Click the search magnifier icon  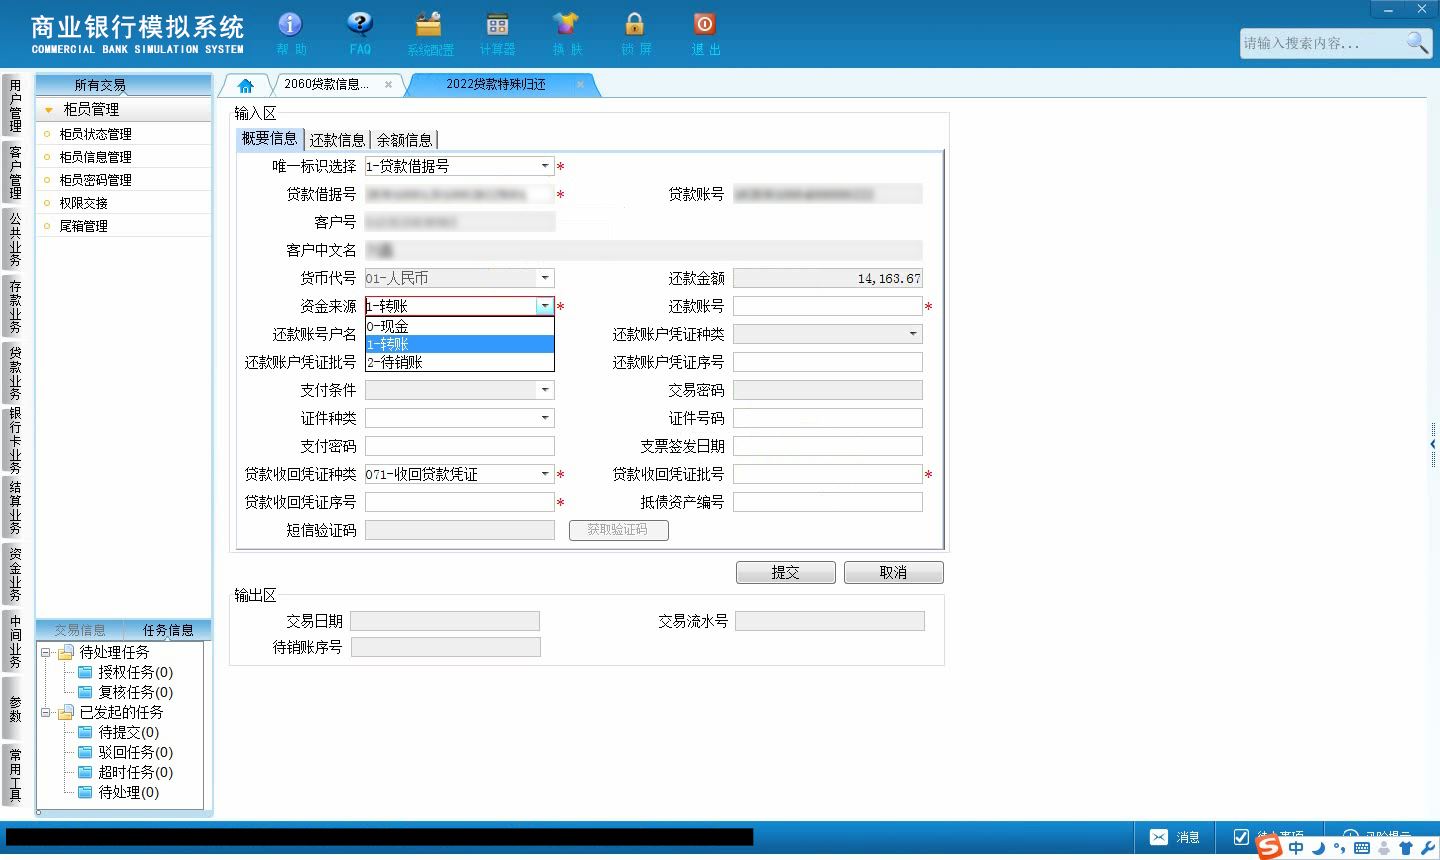click(x=1417, y=42)
